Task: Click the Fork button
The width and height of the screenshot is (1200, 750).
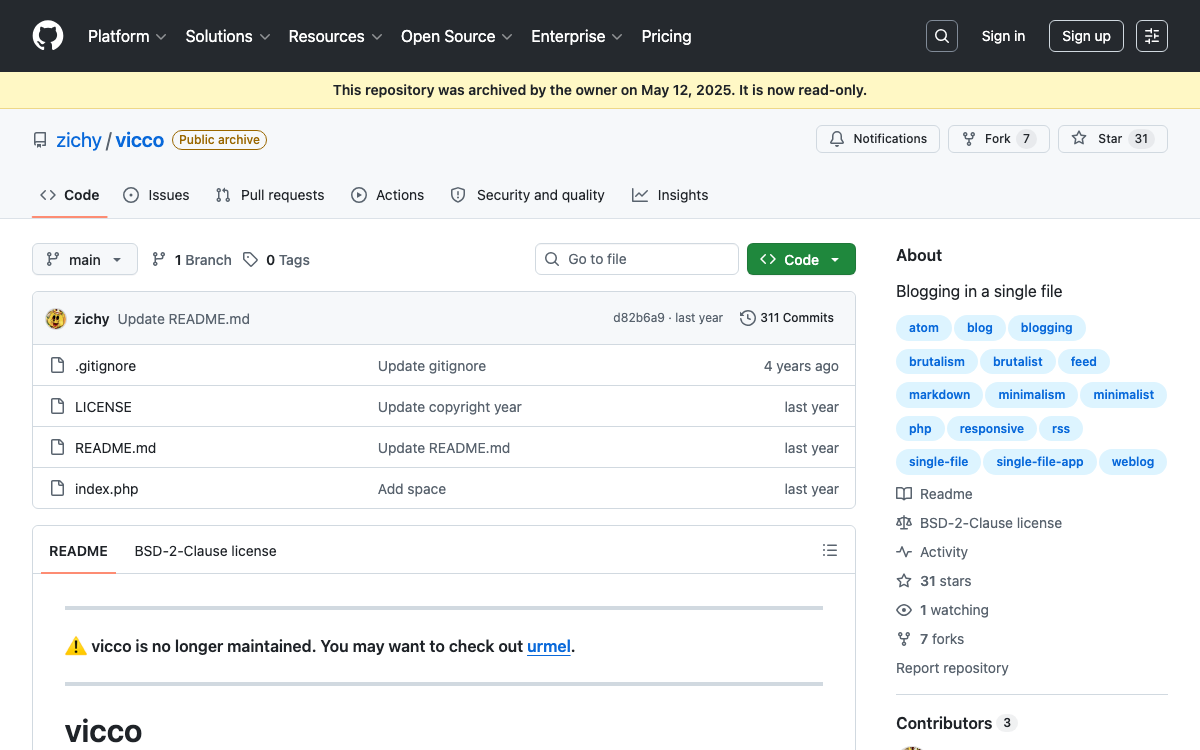Action: pyautogui.click(x=998, y=139)
